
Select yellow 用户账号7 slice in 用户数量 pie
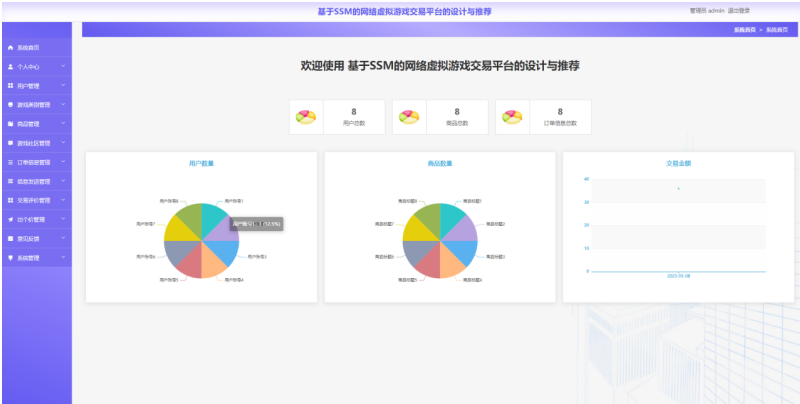[x=178, y=231]
